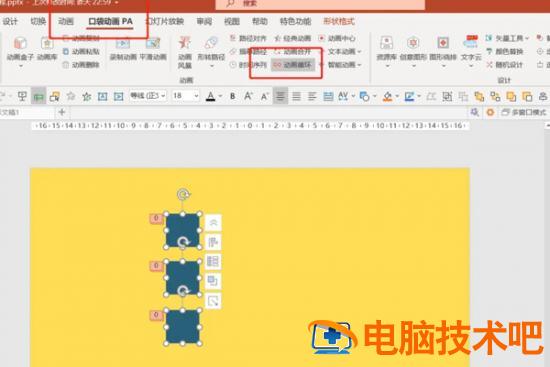Select center text alignment
This screenshot has width=550, height=367.
click(280, 96)
